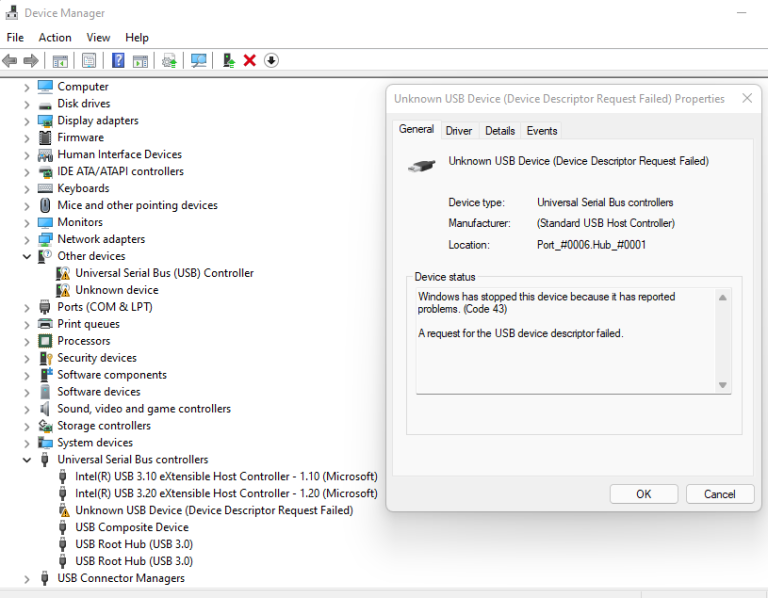Switch to the Driver tab
This screenshot has height=598, width=768.
pyautogui.click(x=459, y=131)
